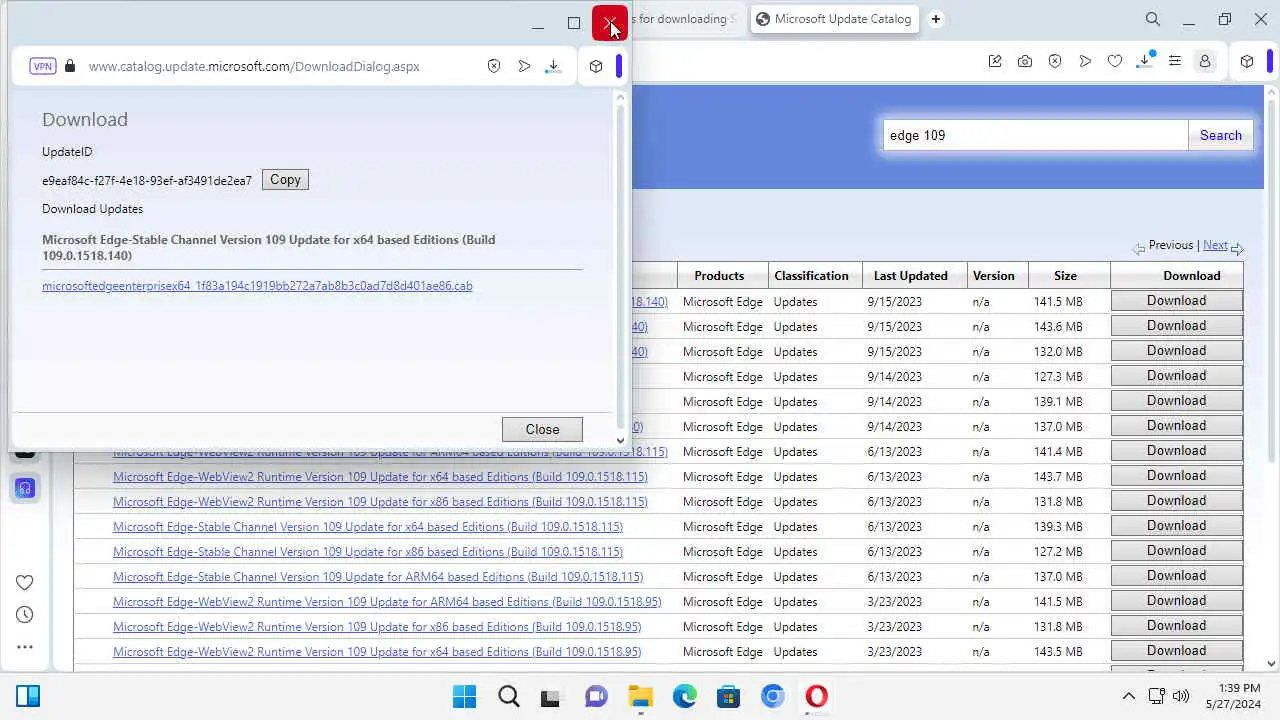Click the heart bookmark icon in main toolbar

(1115, 61)
